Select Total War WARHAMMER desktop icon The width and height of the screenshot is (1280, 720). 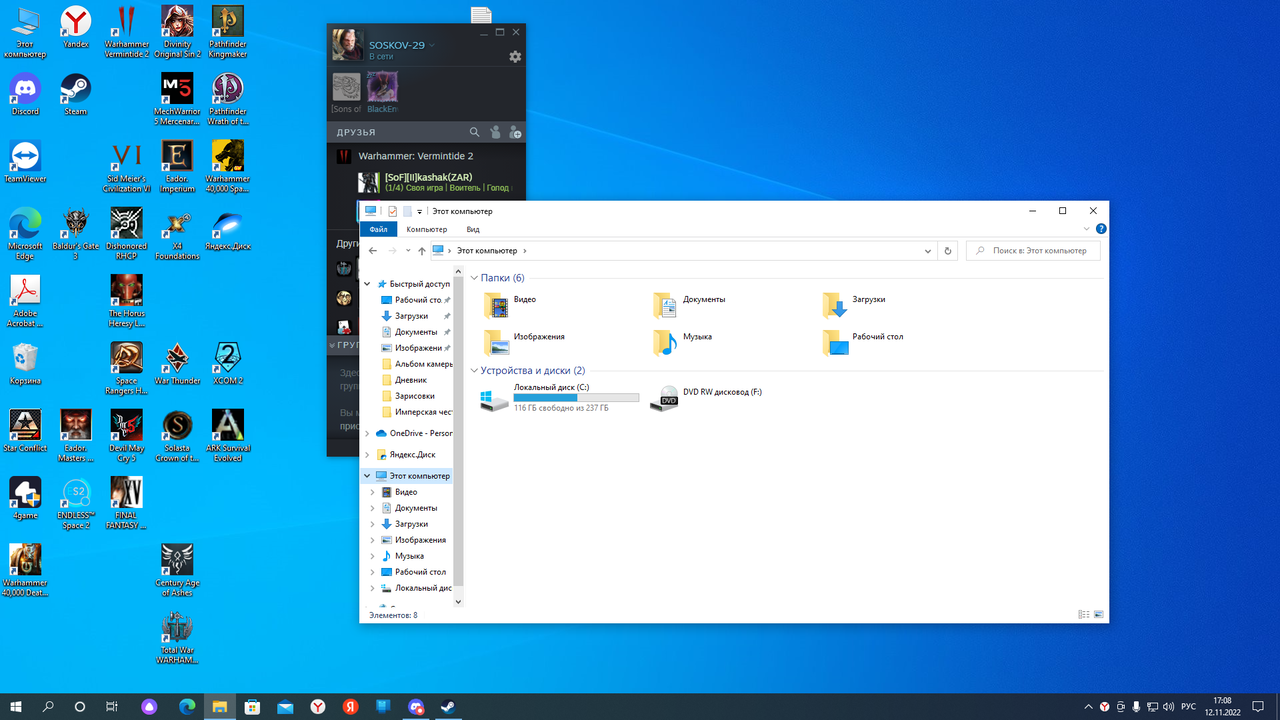point(177,638)
